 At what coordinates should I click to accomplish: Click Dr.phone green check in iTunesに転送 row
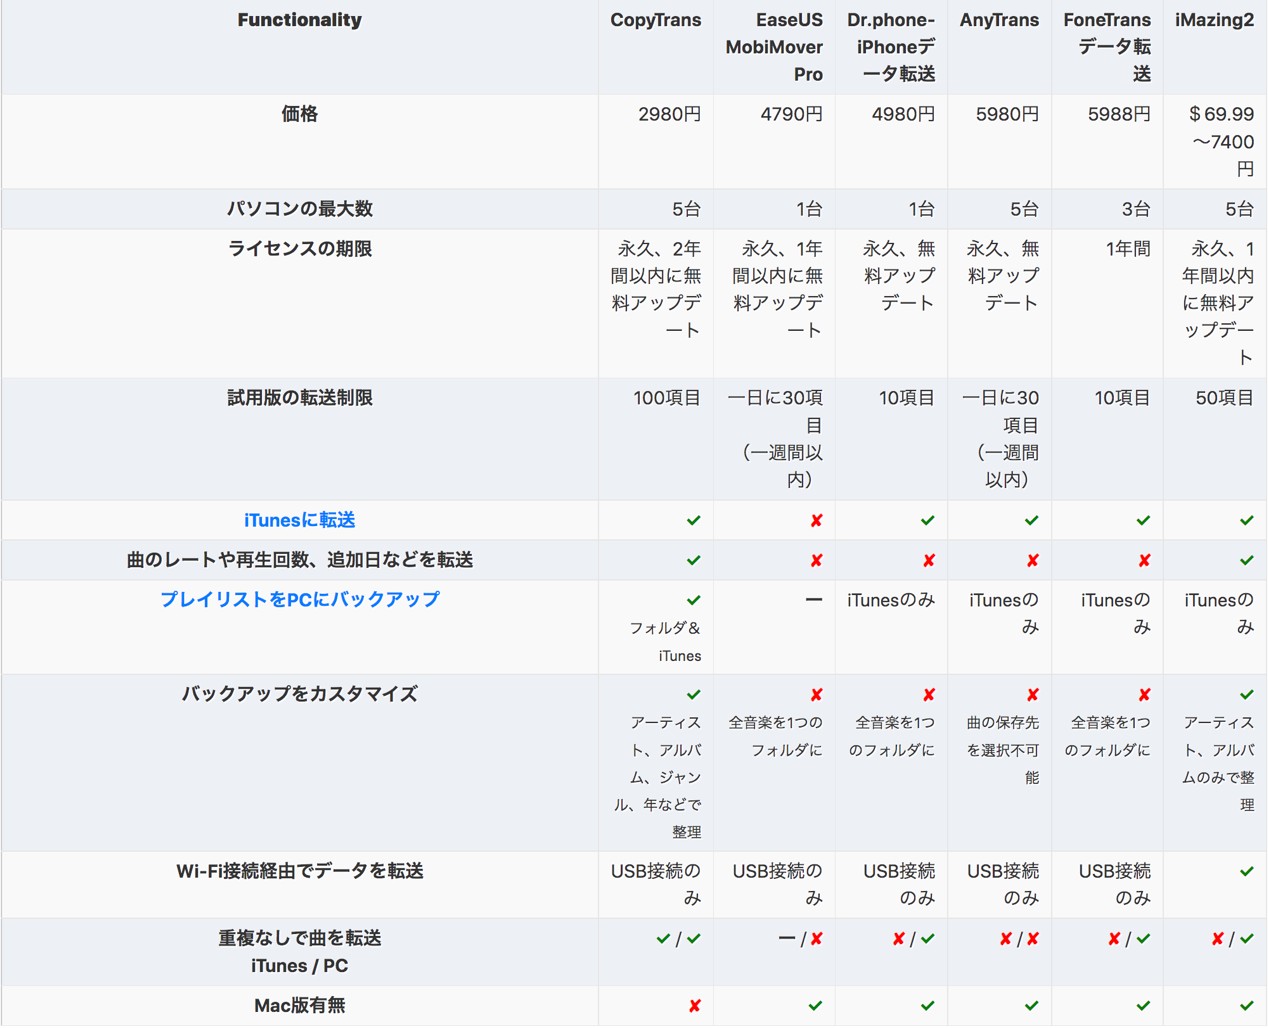click(927, 520)
